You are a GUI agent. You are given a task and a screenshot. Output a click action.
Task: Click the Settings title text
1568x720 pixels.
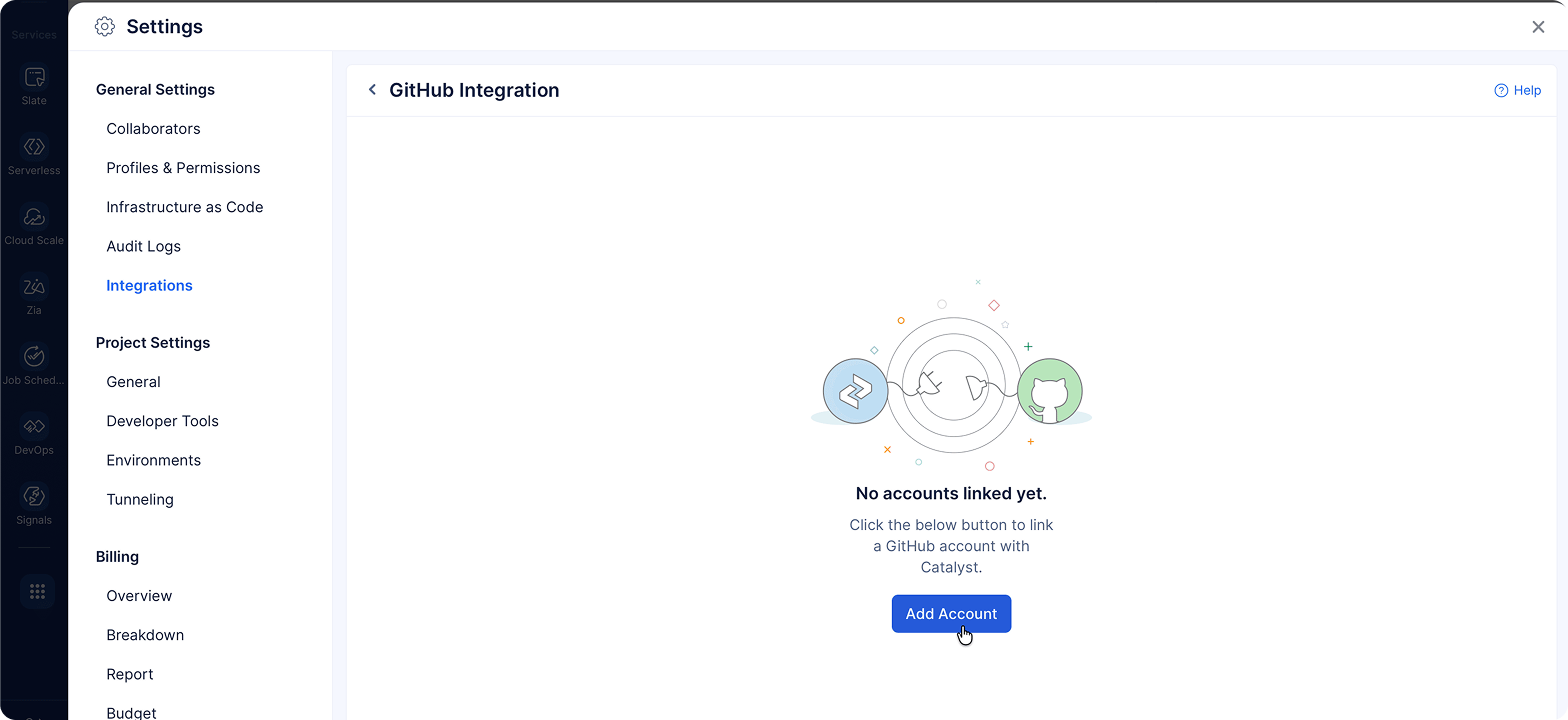(x=164, y=27)
